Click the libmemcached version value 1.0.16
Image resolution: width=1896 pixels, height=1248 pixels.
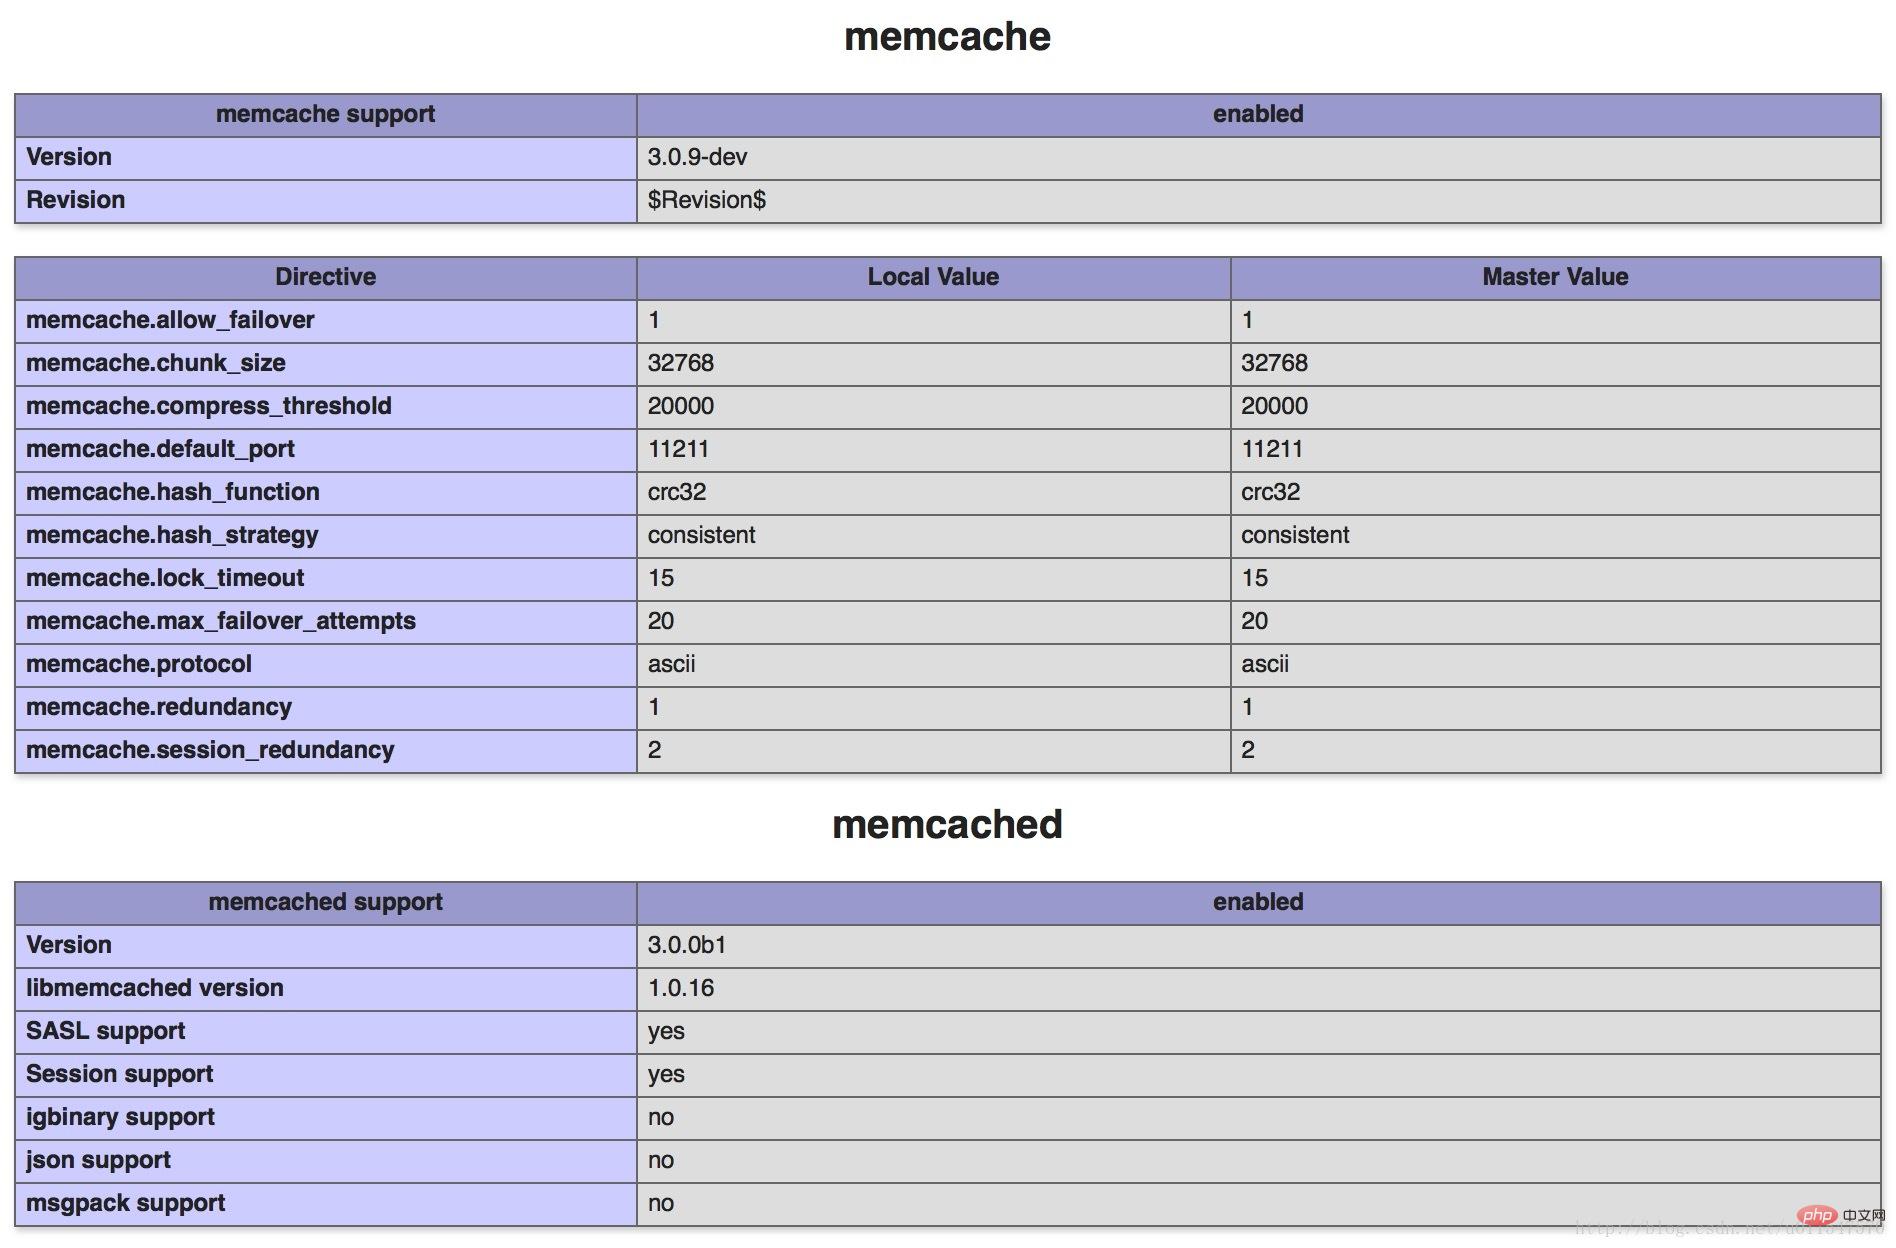tap(680, 988)
